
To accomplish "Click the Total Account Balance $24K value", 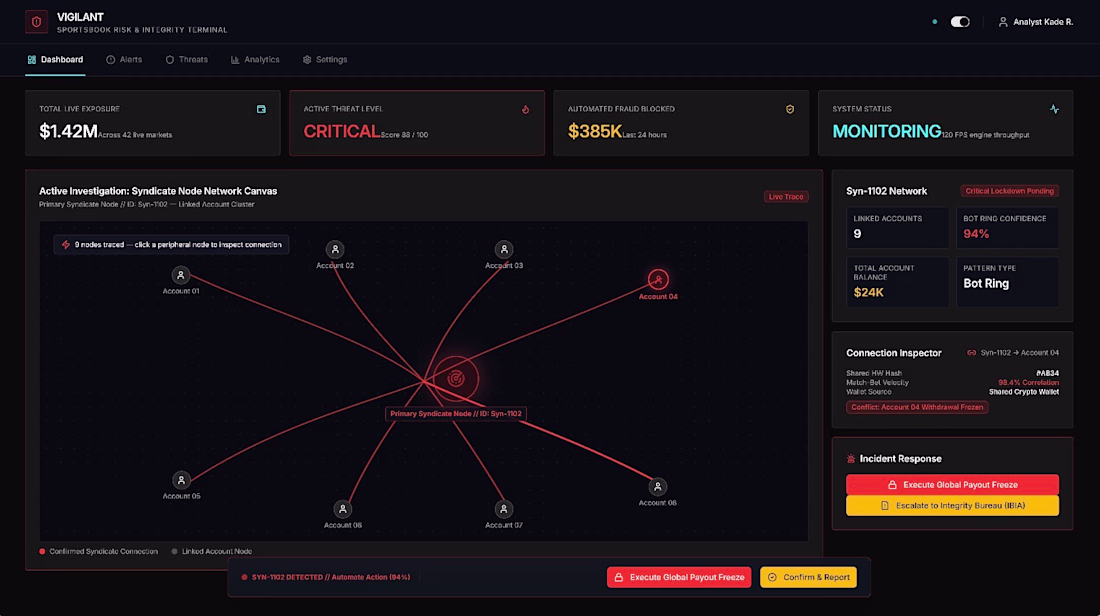I will pyautogui.click(x=868, y=293).
